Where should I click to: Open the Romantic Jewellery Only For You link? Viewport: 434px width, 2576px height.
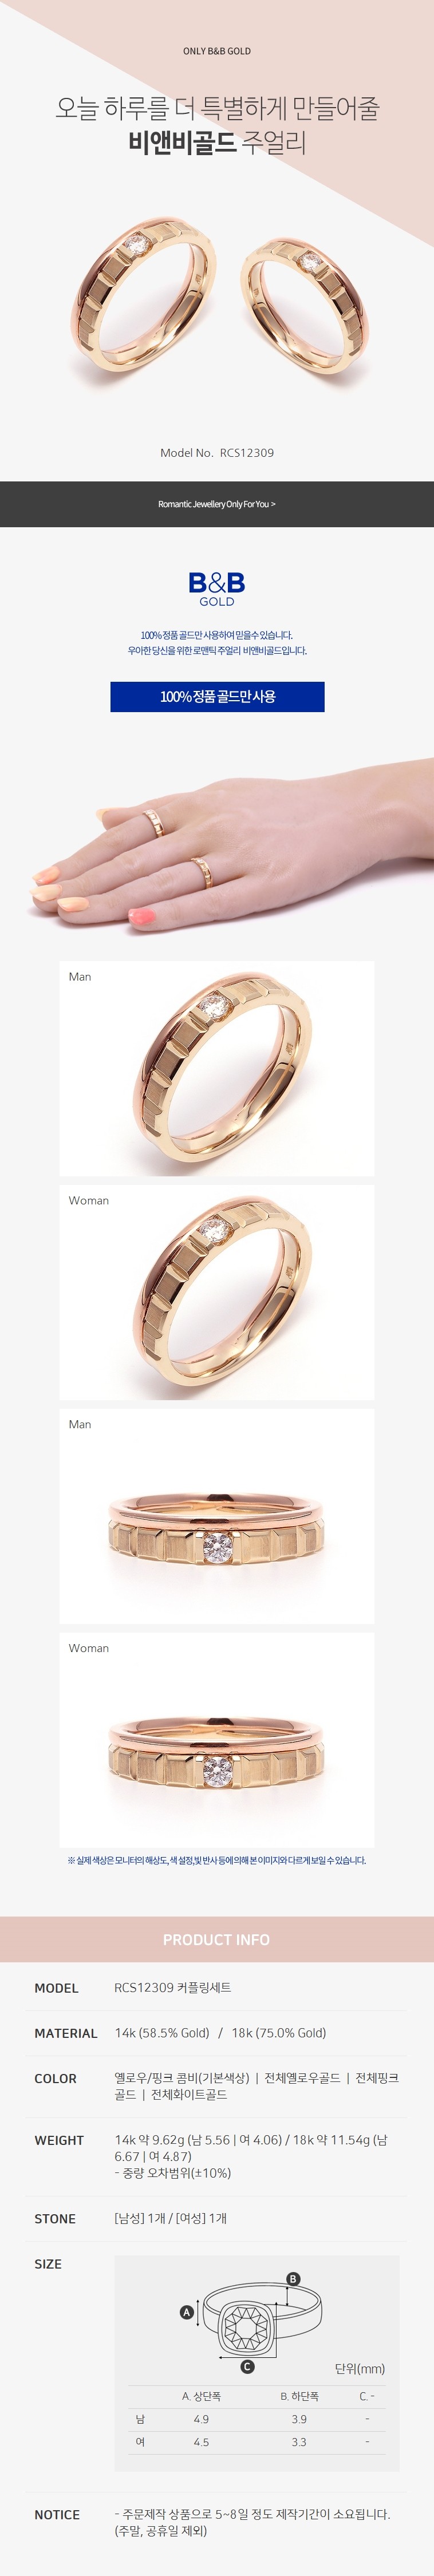(217, 504)
